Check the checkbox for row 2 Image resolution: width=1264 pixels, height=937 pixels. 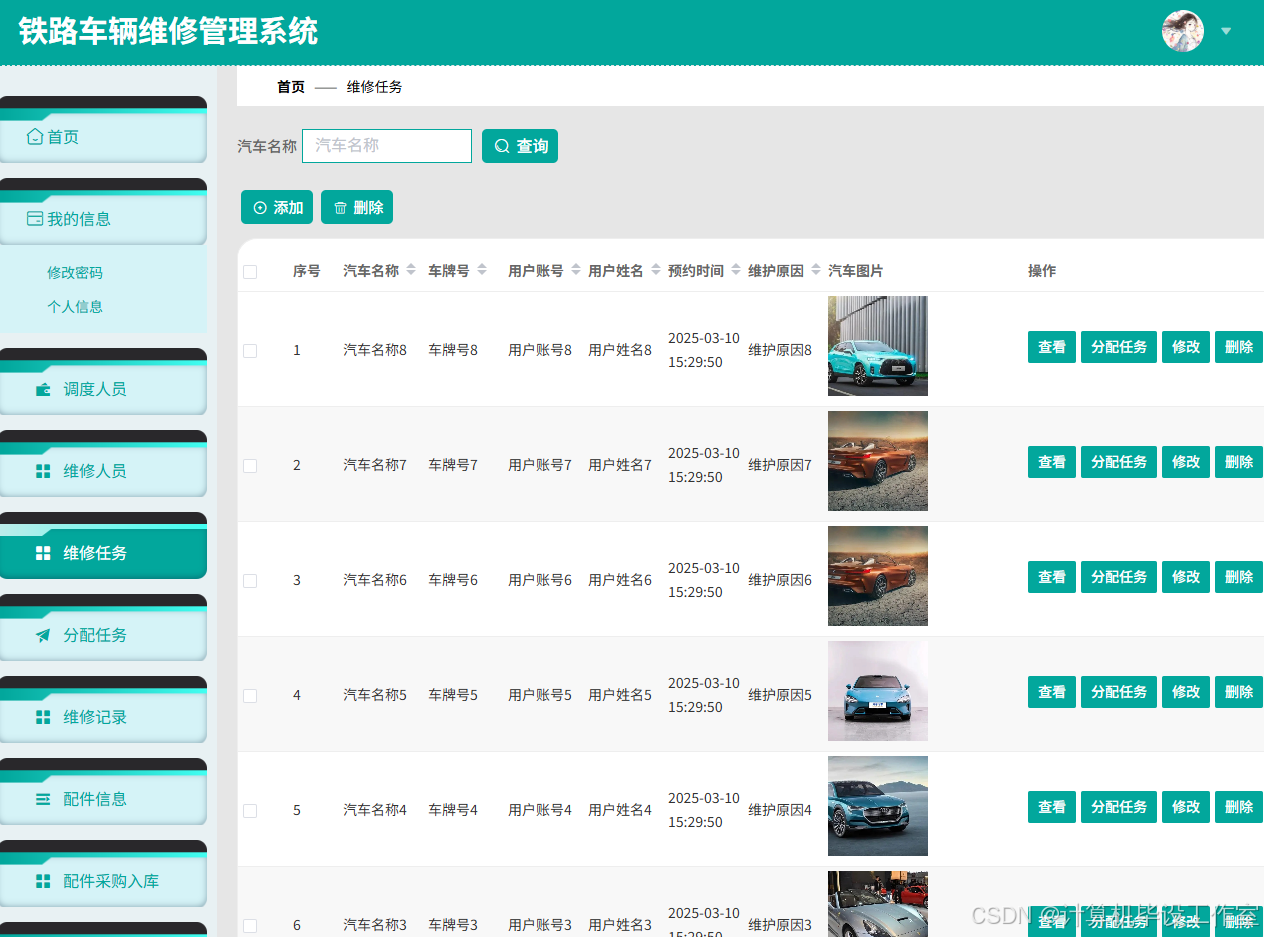[x=250, y=466]
